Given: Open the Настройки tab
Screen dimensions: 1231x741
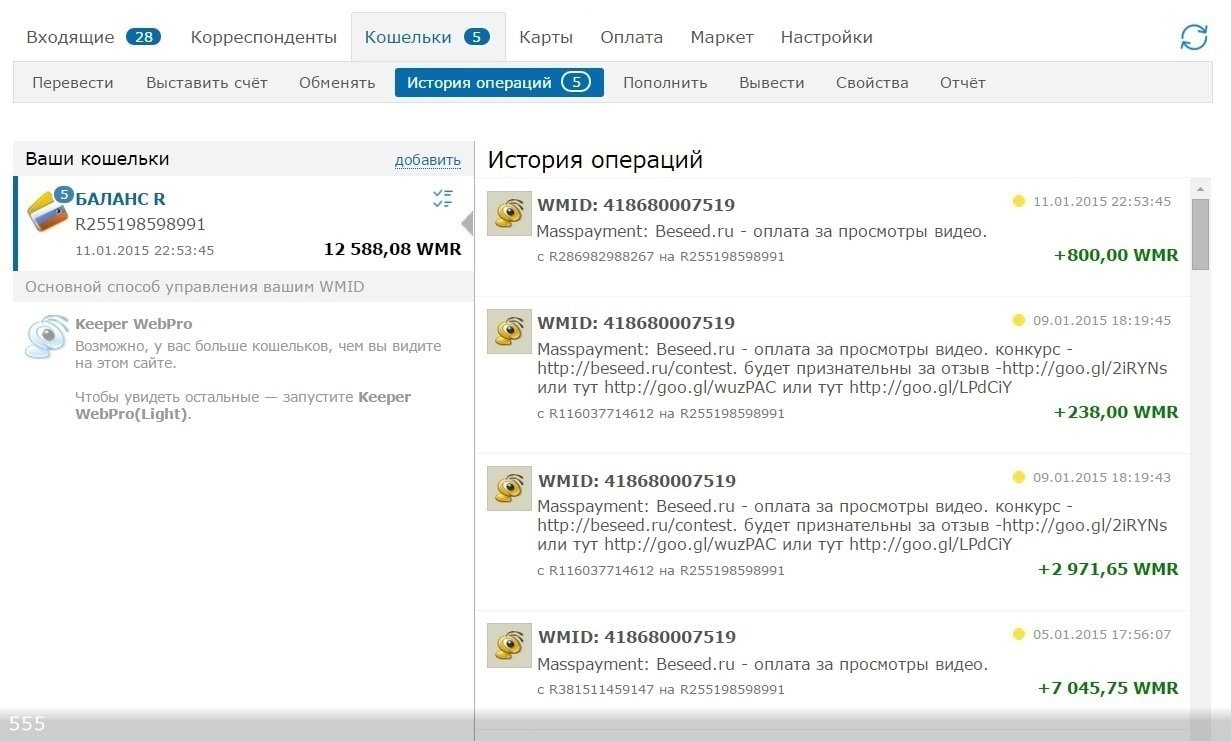Looking at the screenshot, I should point(826,37).
